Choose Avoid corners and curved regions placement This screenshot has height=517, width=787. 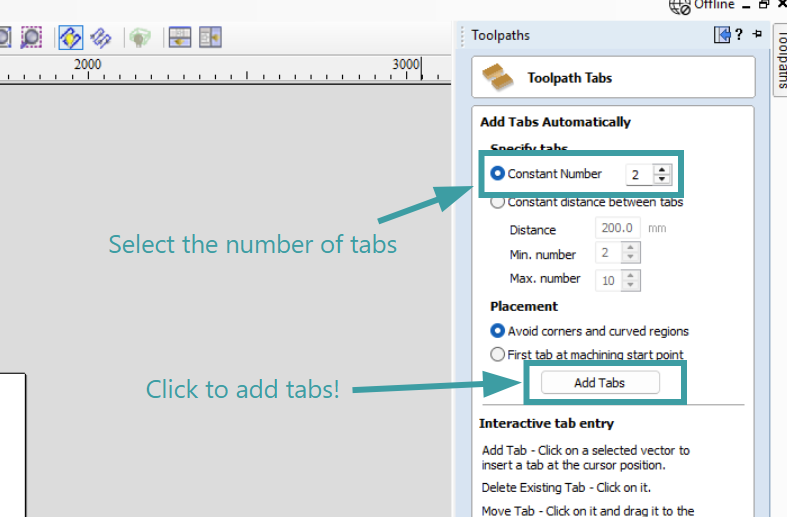497,331
